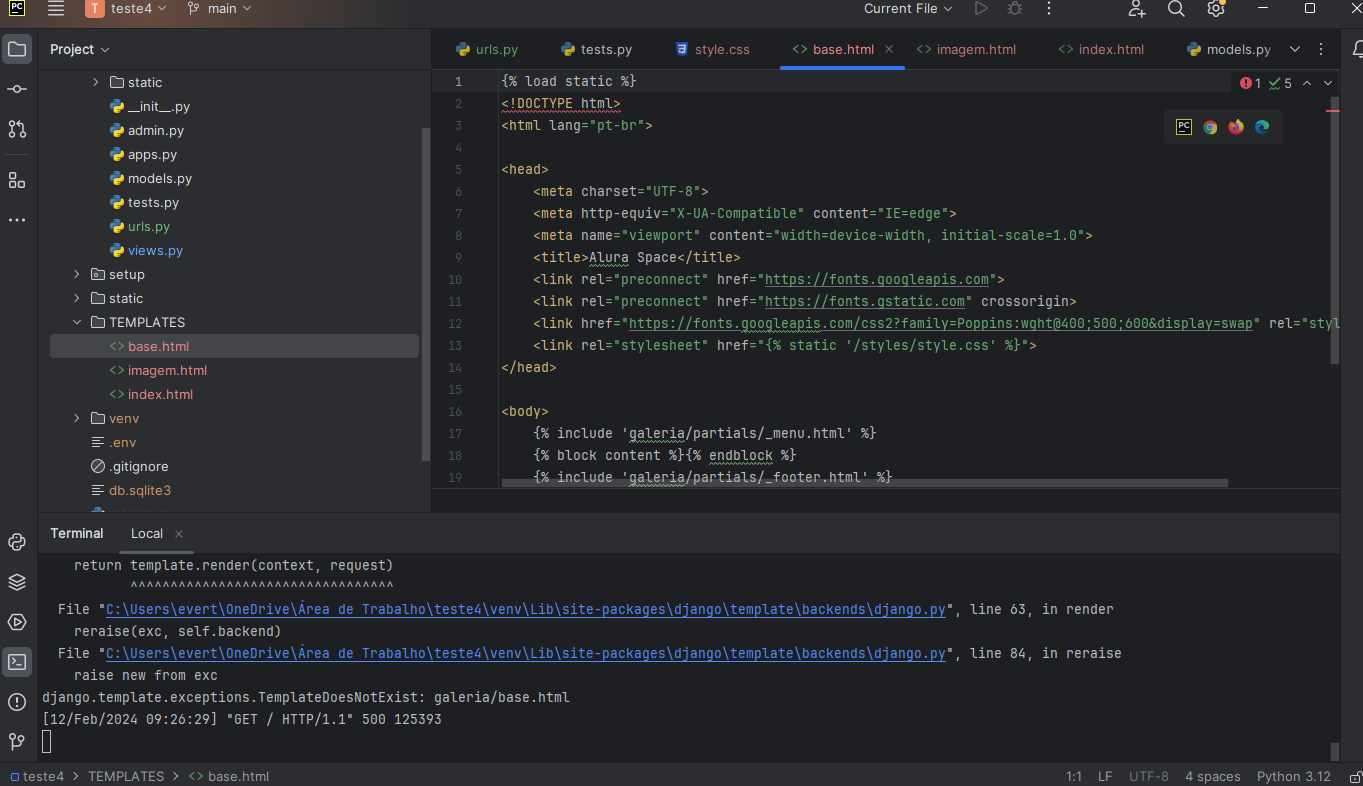The width and height of the screenshot is (1363, 786).
Task: Switch to the models.py editor tab
Action: (x=1228, y=49)
